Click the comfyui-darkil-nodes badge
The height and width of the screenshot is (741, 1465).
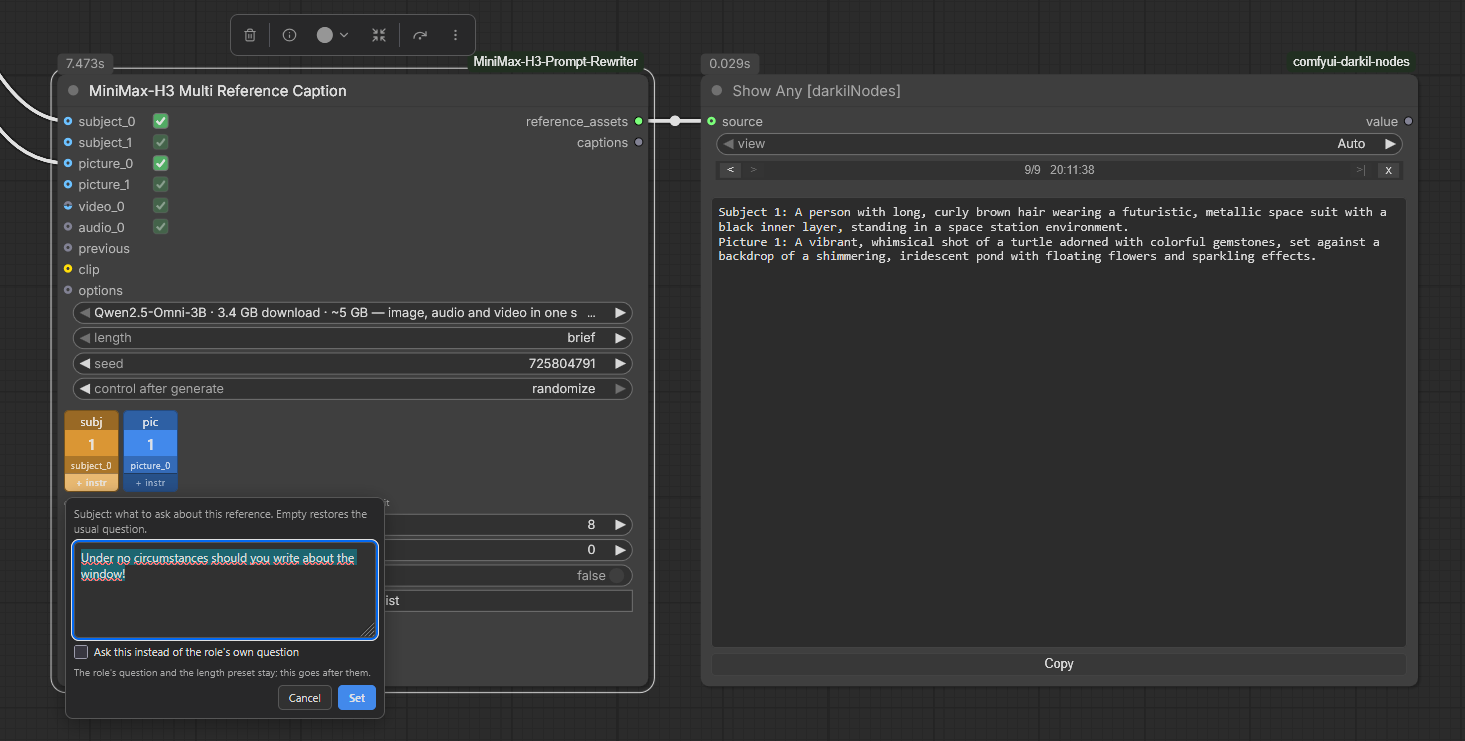point(1351,62)
